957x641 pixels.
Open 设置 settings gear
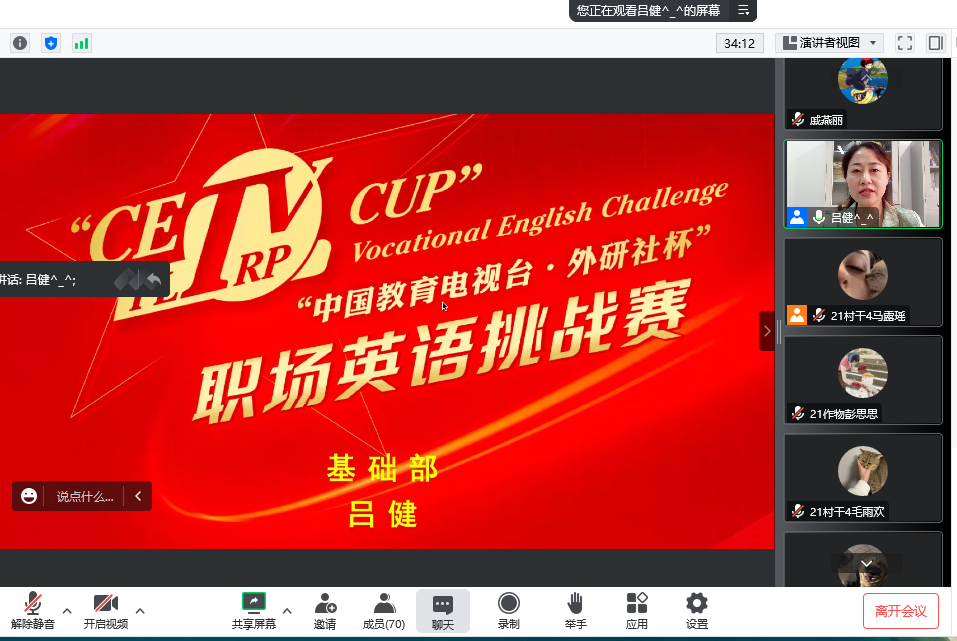697,610
